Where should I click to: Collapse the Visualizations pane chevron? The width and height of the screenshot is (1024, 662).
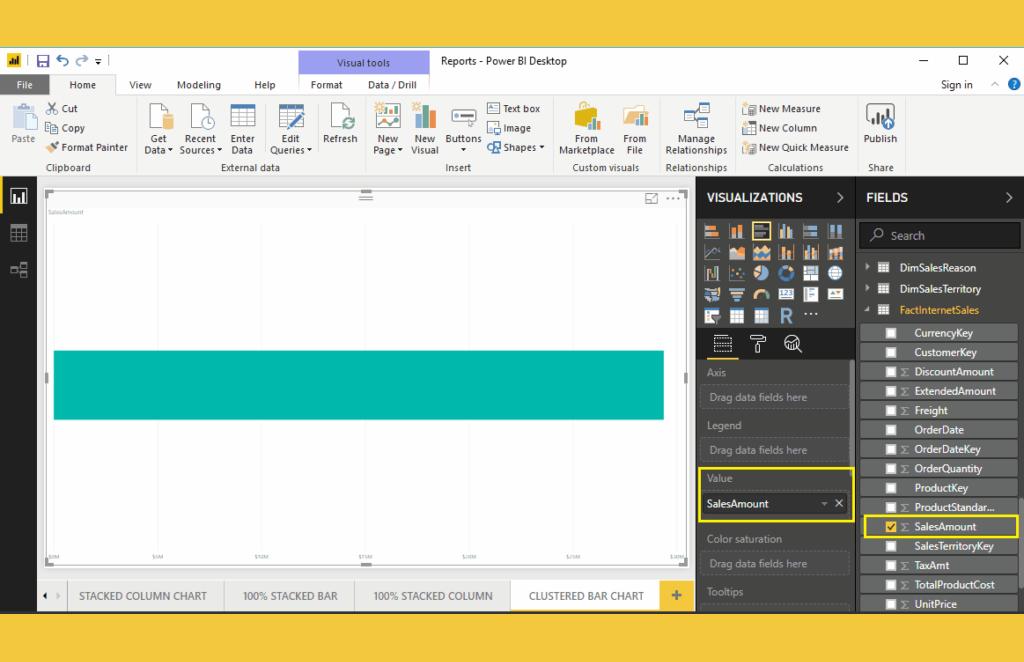[839, 198]
